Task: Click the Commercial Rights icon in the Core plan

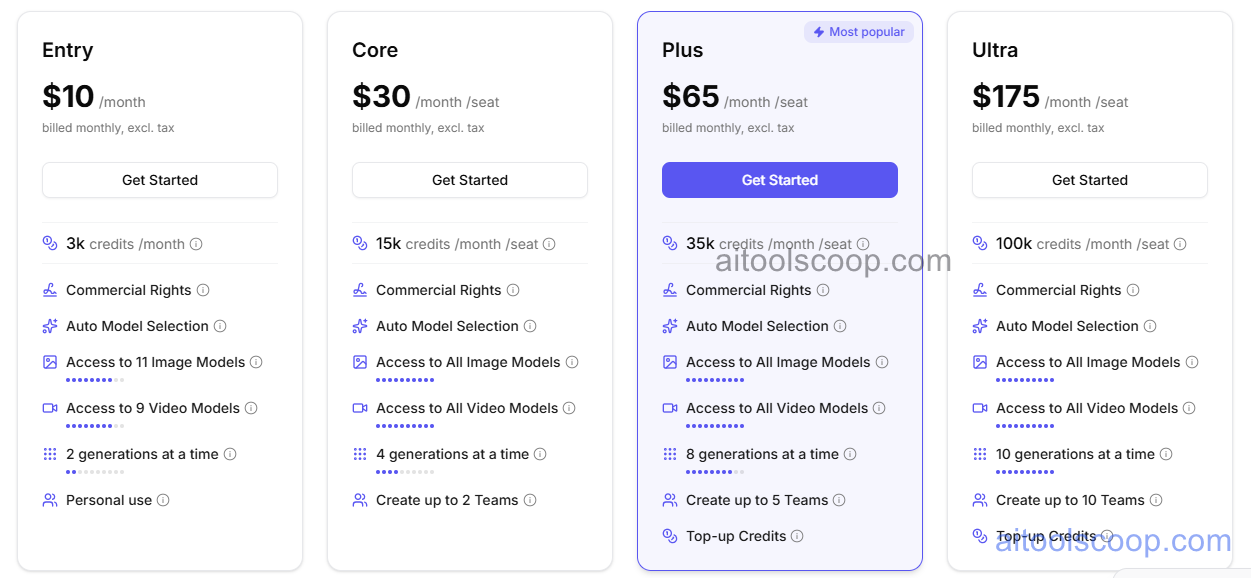Action: pos(360,290)
